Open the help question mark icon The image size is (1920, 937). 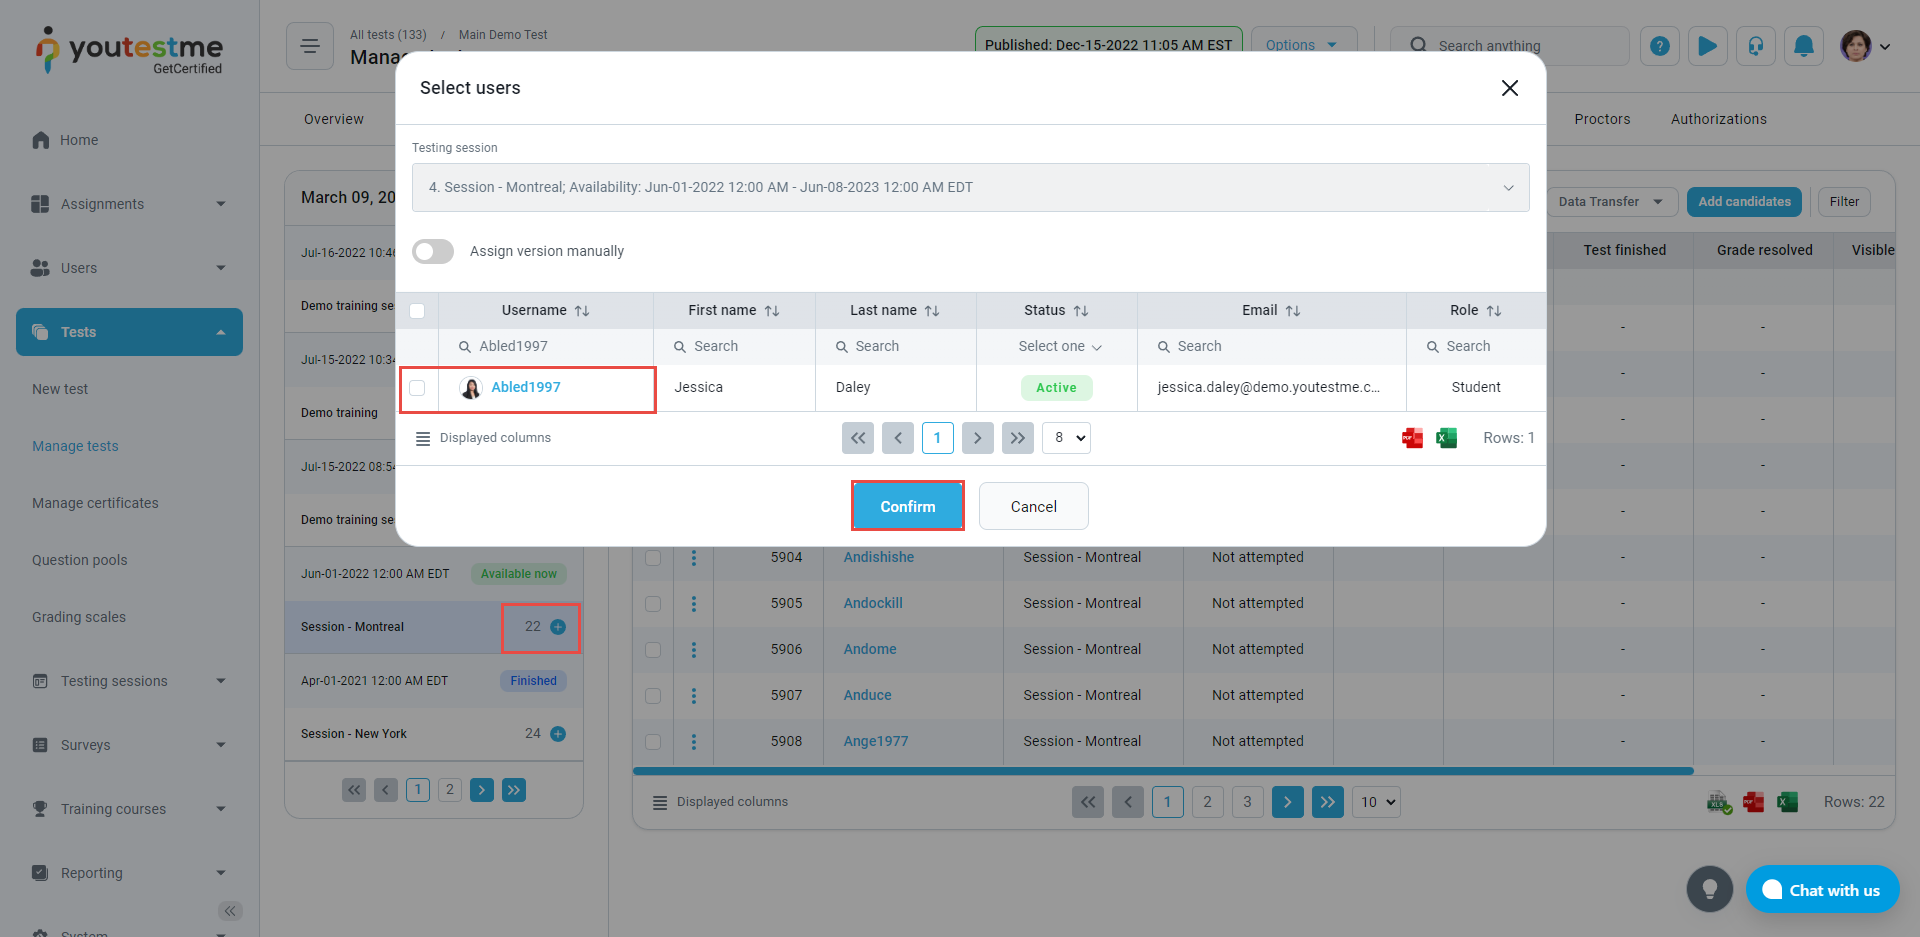(1659, 46)
